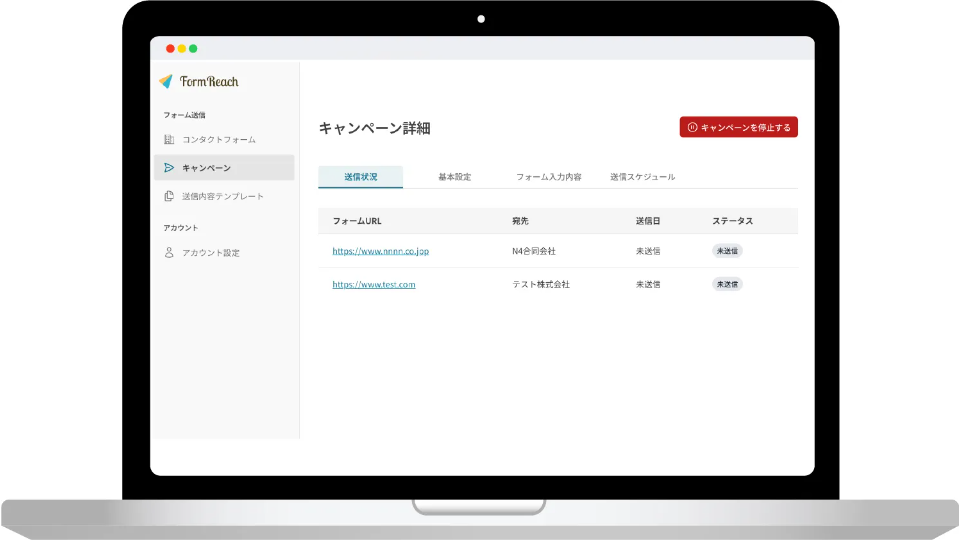Click the アカウント設定 person icon
This screenshot has height=540, width=960.
169,253
